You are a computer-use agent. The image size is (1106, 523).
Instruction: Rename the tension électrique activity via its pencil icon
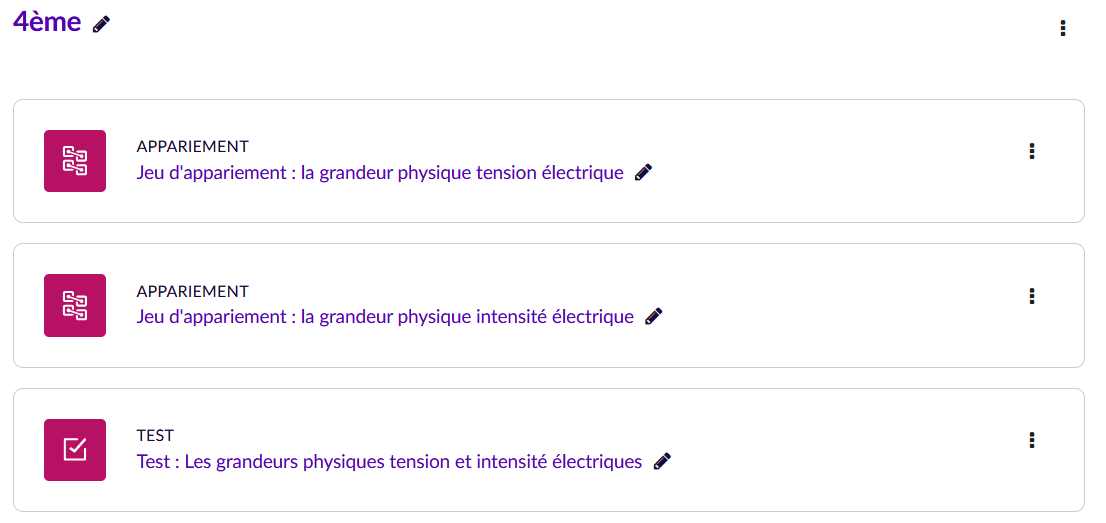click(644, 172)
